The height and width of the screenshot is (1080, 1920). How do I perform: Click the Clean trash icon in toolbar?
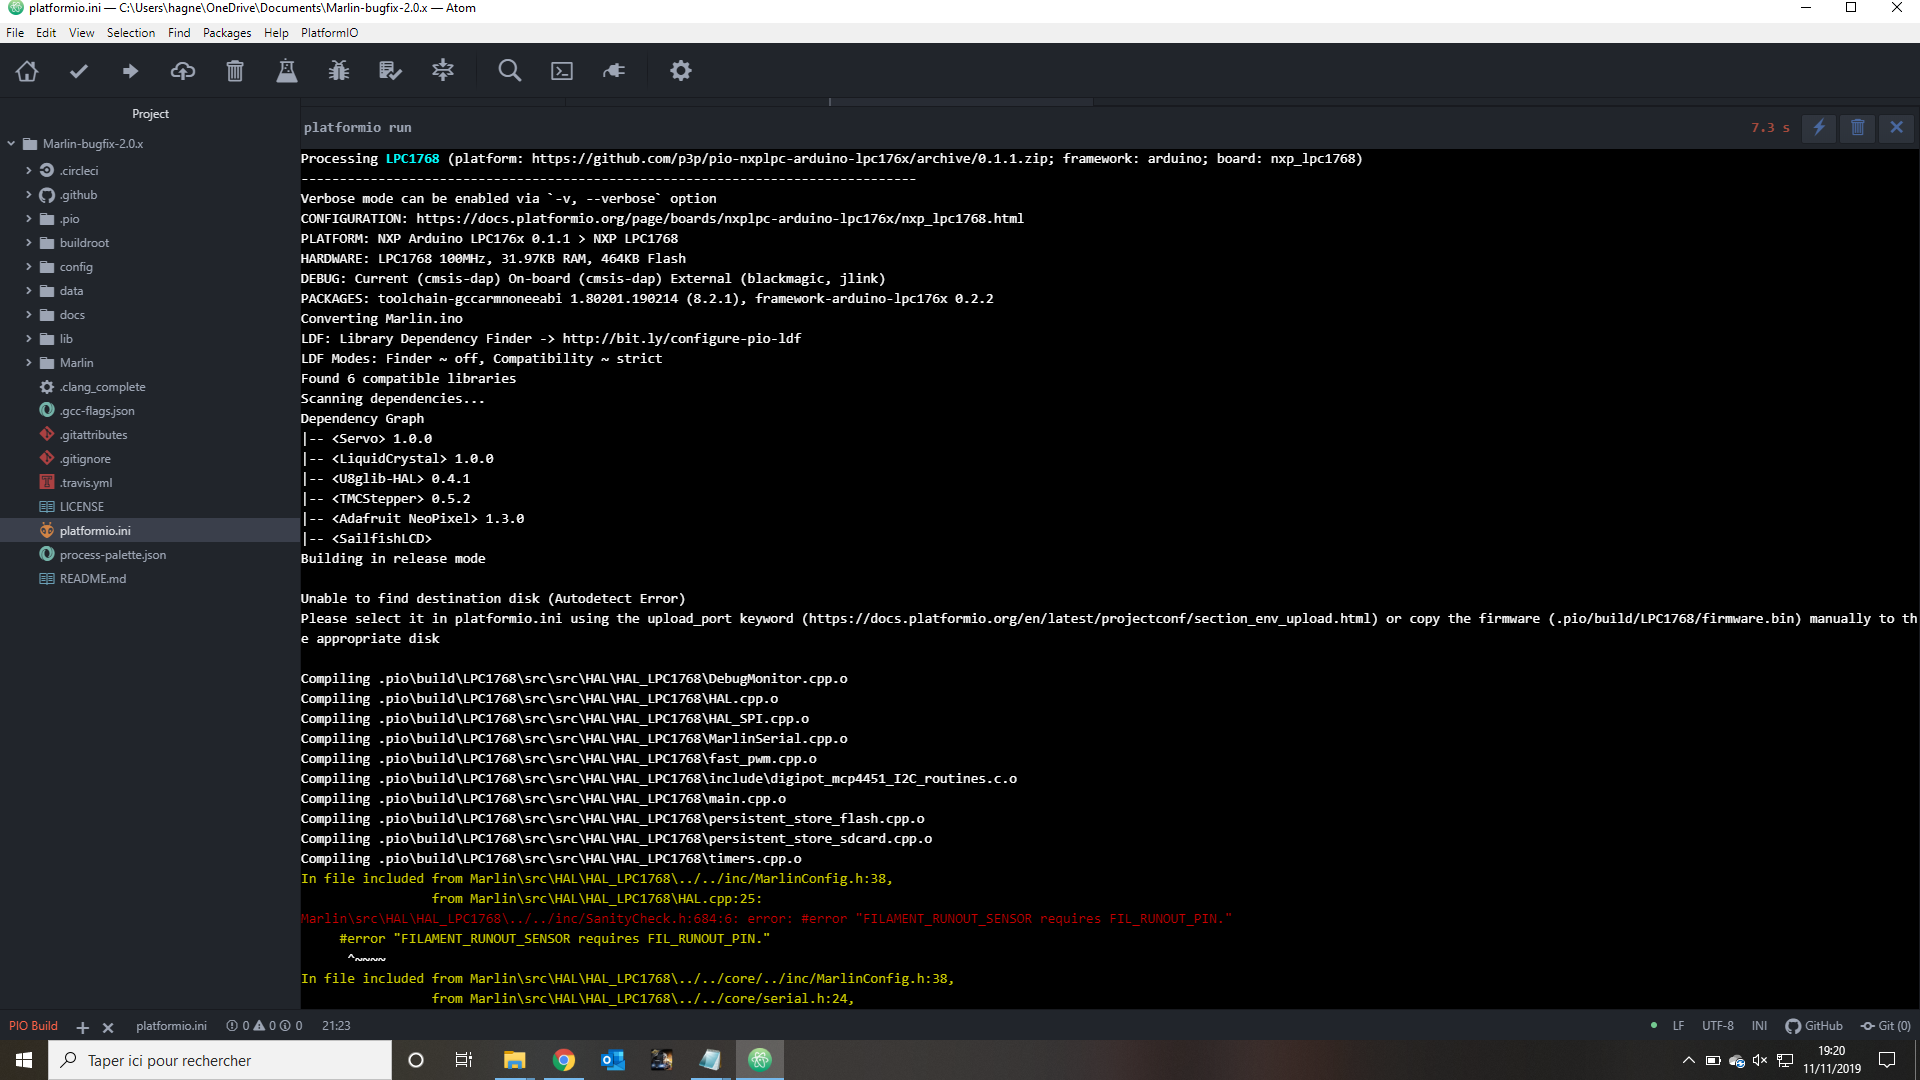tap(235, 71)
